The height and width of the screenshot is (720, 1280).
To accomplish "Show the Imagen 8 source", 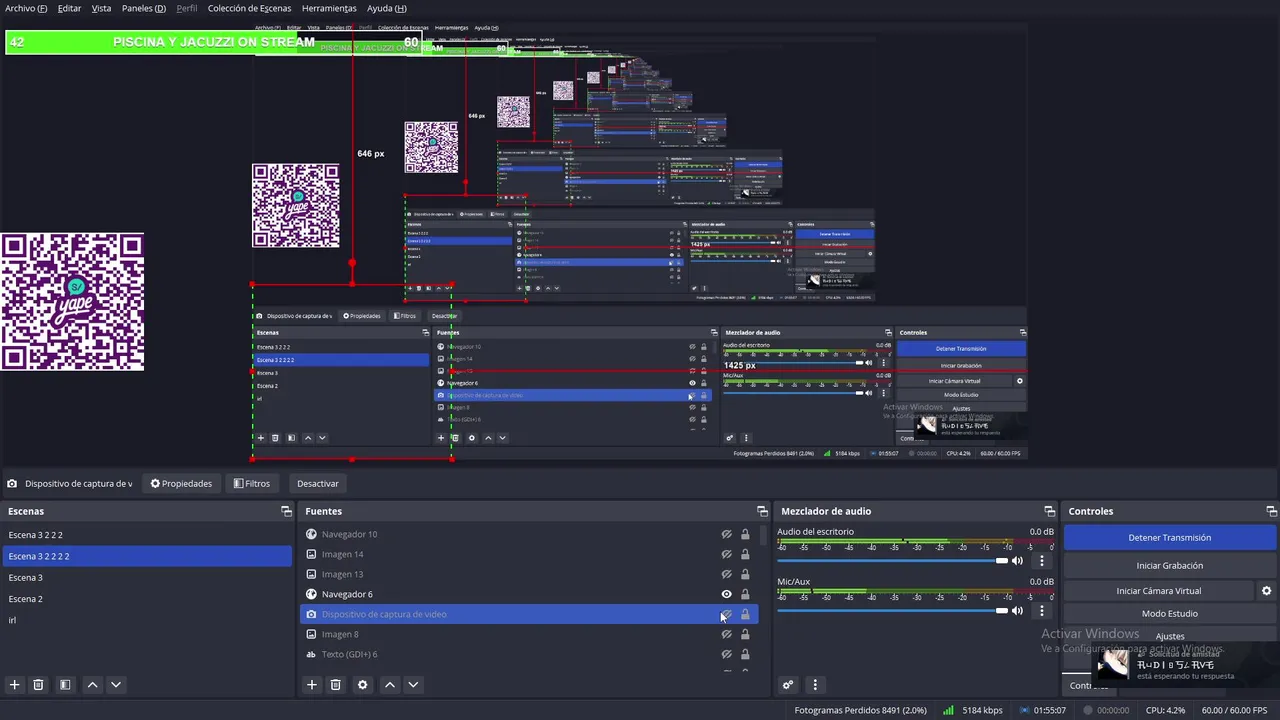I will pyautogui.click(x=727, y=634).
